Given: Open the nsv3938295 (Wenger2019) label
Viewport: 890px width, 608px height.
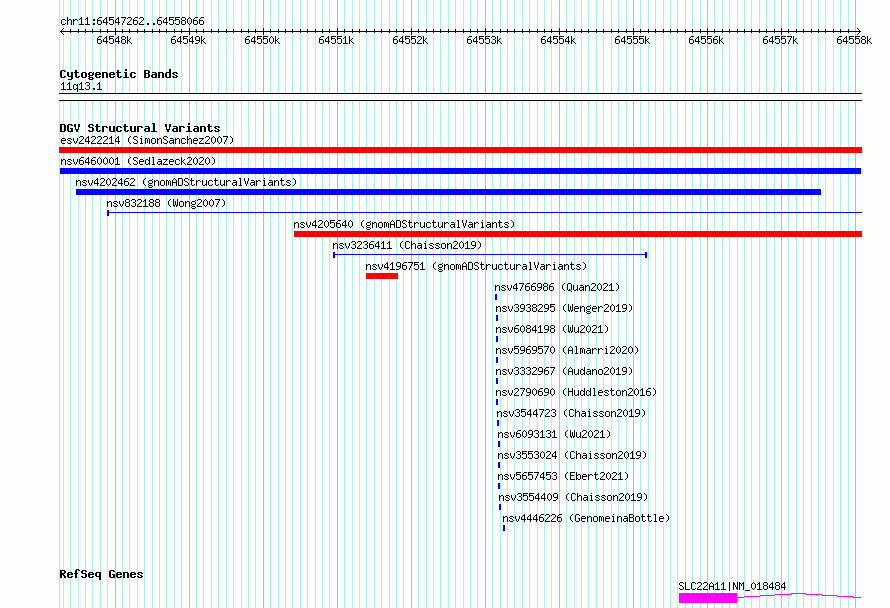Looking at the screenshot, I should point(564,308).
